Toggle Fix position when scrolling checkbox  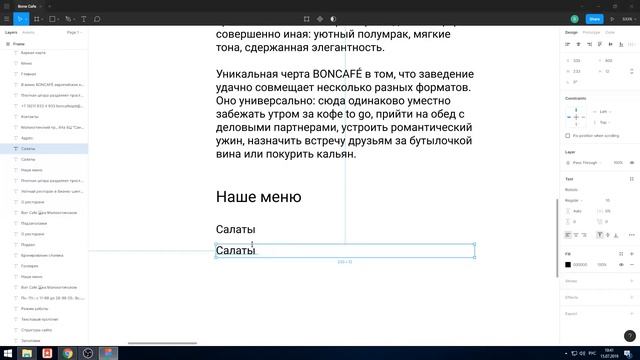(567, 136)
